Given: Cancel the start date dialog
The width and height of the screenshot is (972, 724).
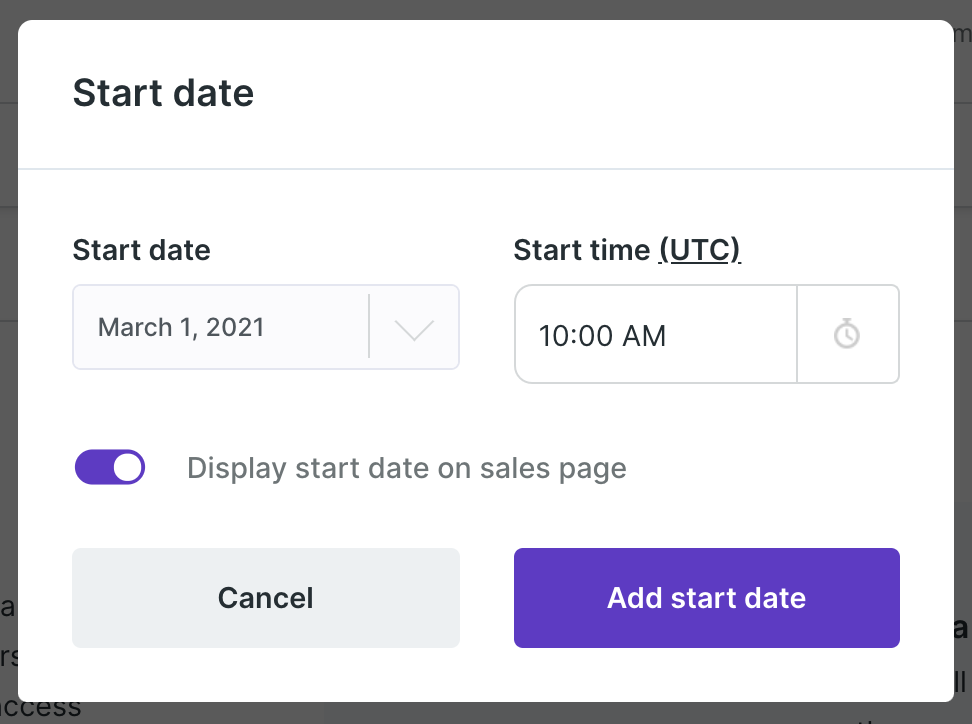Looking at the screenshot, I should (265, 597).
